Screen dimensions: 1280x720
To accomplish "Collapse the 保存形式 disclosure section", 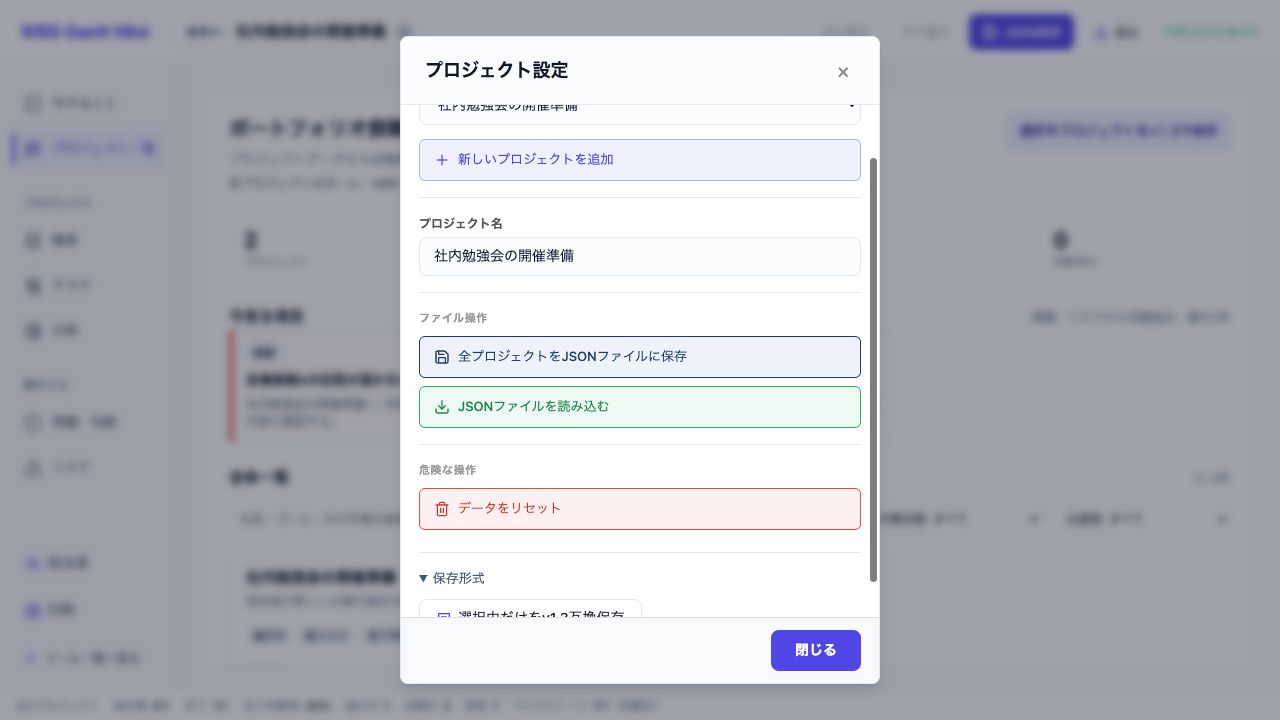I will [x=452, y=578].
